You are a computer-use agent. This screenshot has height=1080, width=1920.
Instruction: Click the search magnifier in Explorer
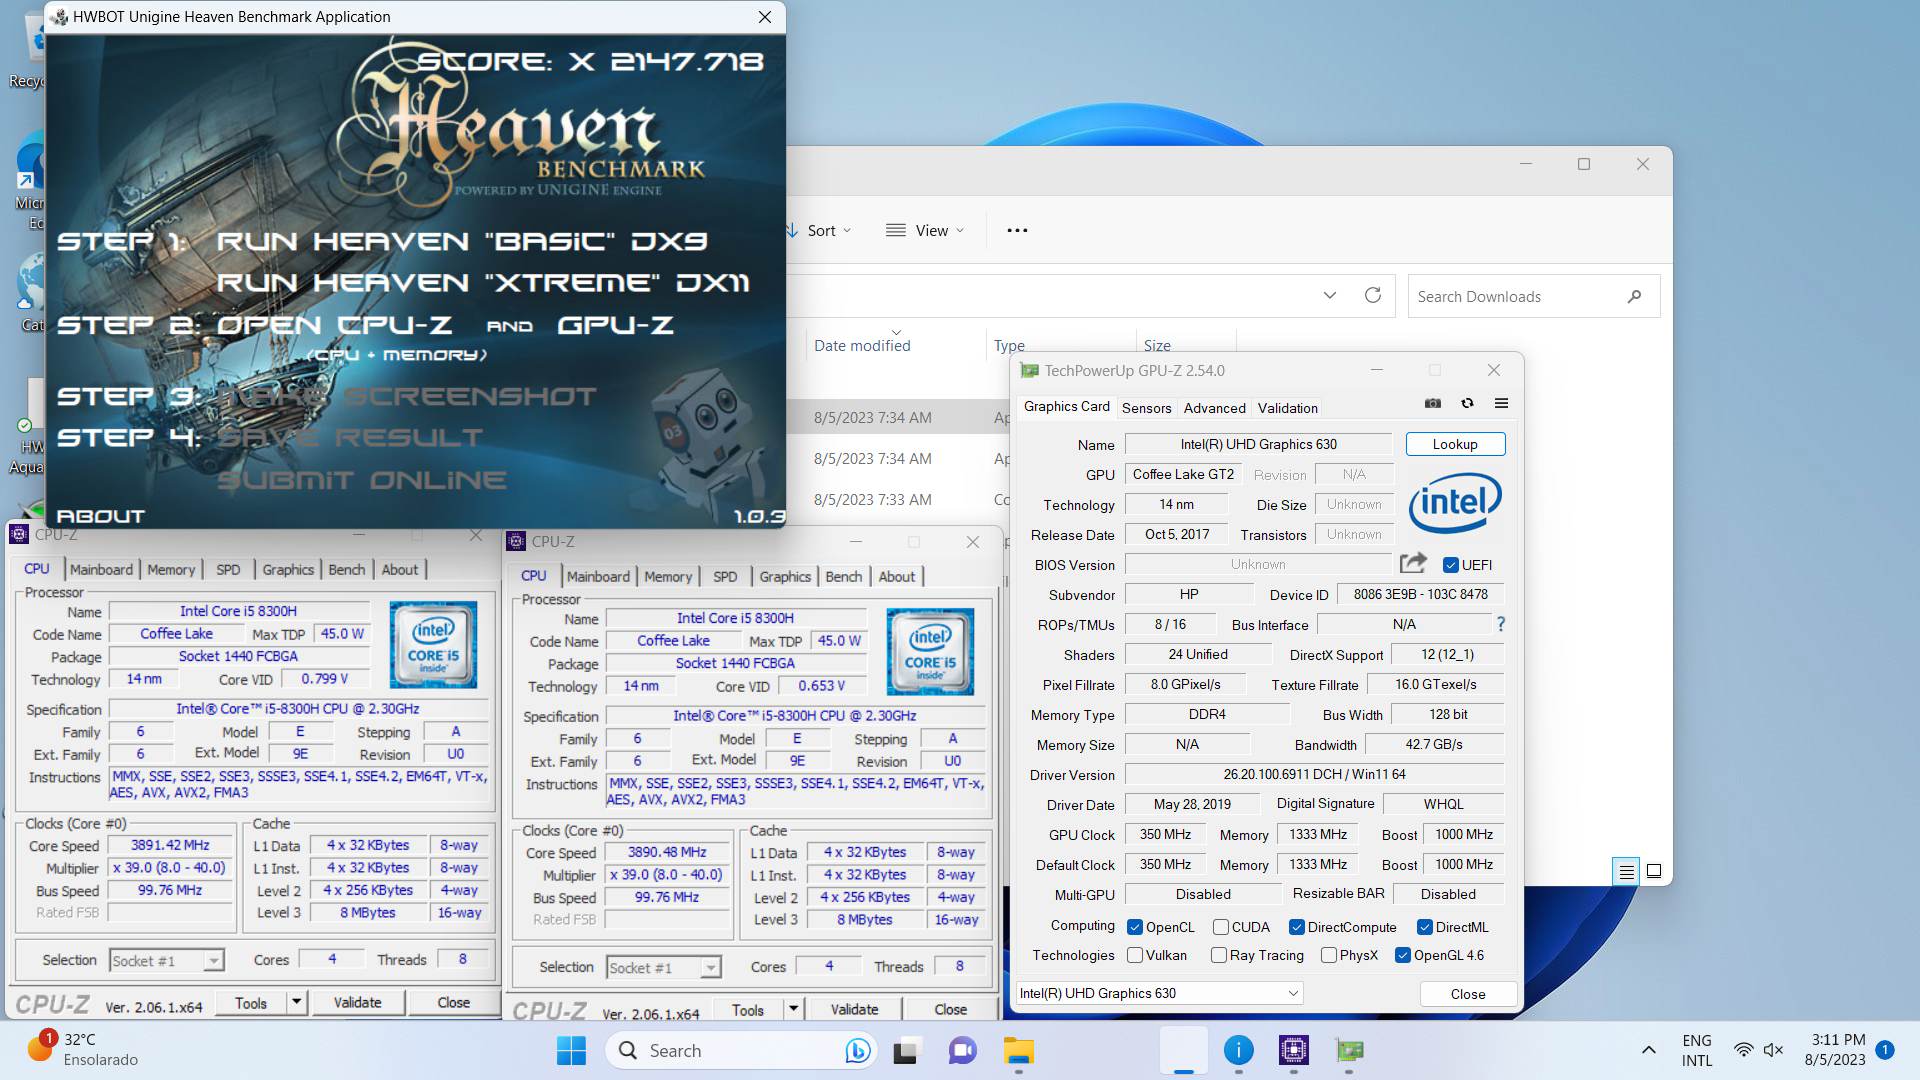[1634, 296]
